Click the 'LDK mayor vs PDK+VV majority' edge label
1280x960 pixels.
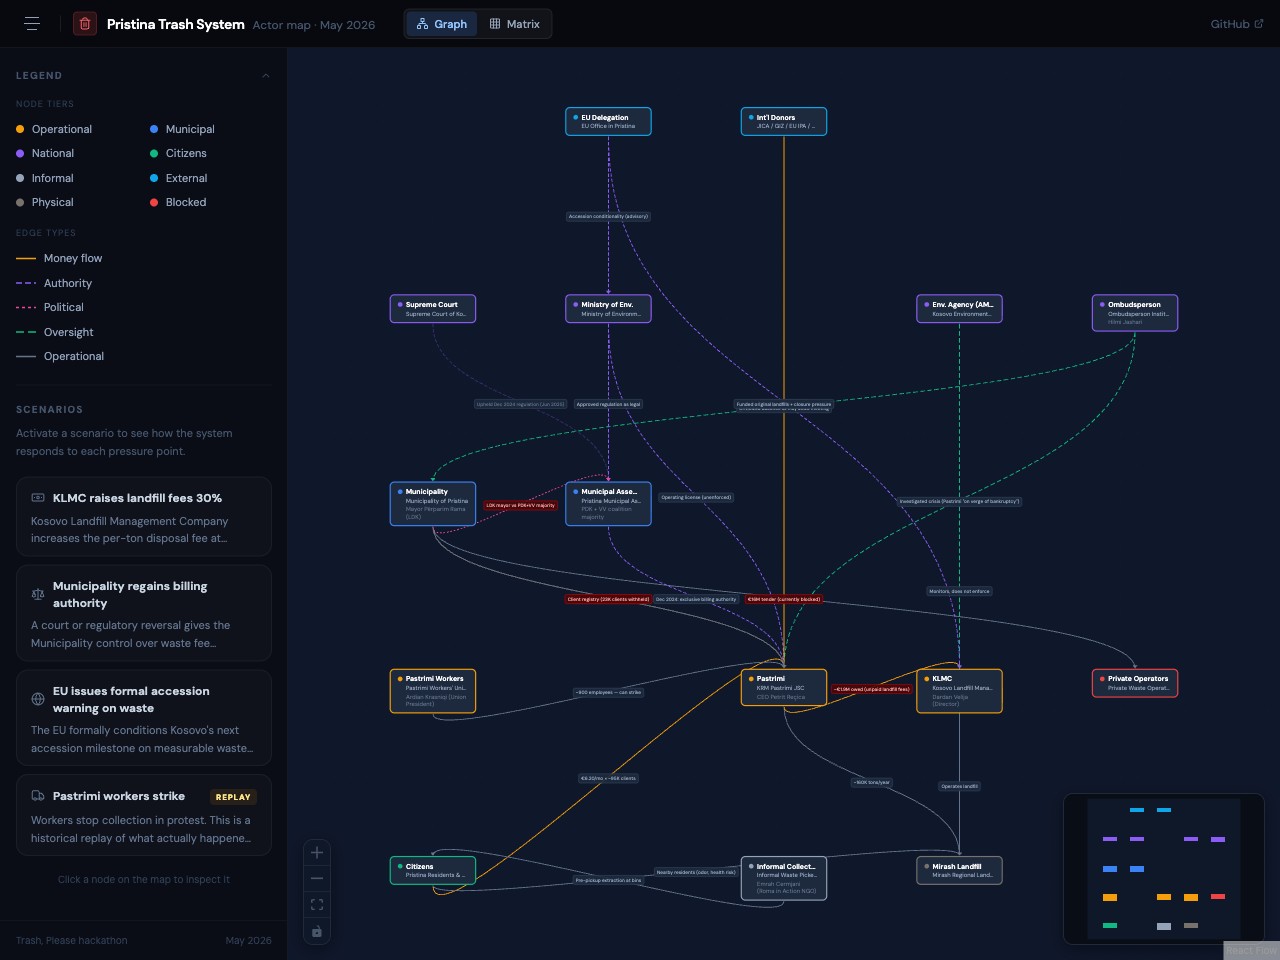(x=521, y=506)
